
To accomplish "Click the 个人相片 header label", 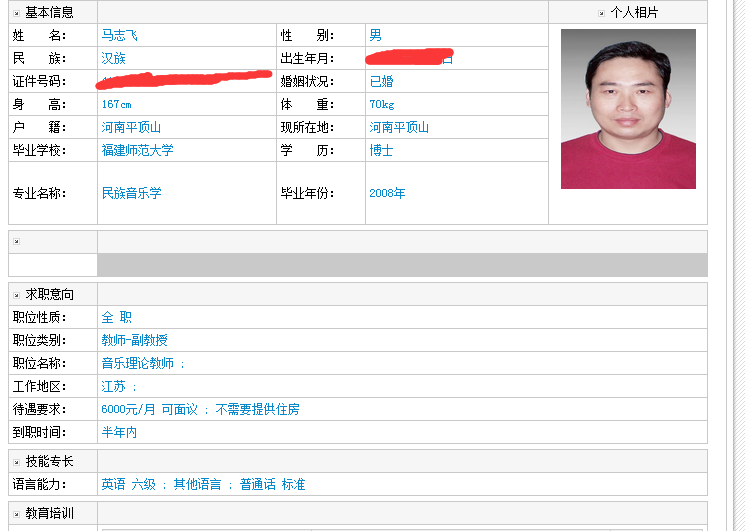I will pyautogui.click(x=634, y=13).
